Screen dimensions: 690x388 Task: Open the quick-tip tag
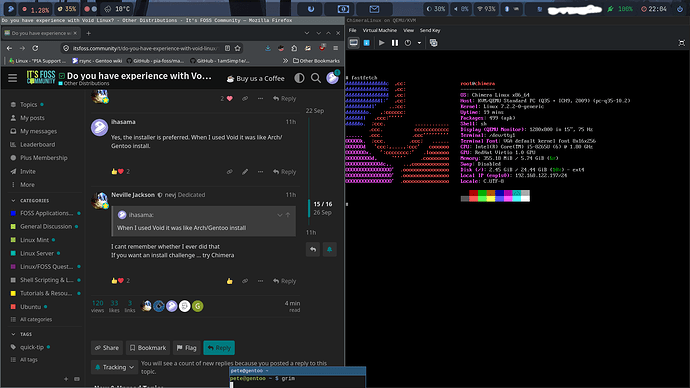[x=32, y=347]
